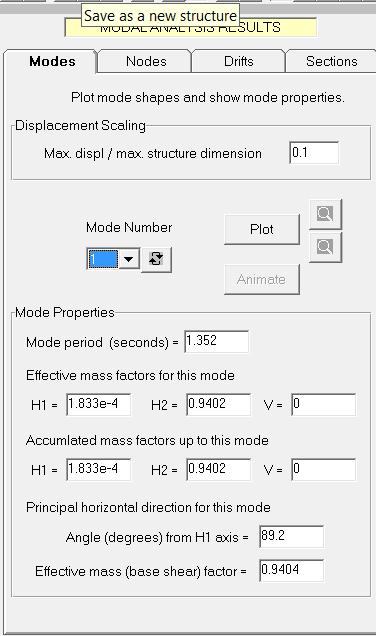Select the Modes tab
376x636 pixels.
coord(52,61)
